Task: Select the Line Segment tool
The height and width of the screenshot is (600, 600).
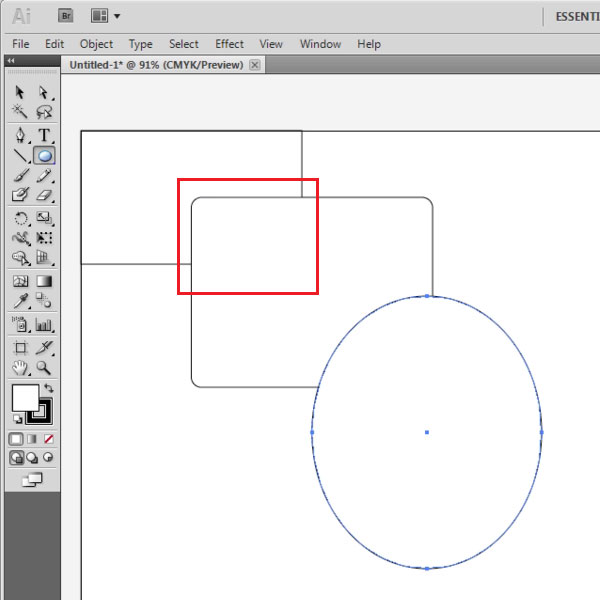Action: (x=20, y=155)
